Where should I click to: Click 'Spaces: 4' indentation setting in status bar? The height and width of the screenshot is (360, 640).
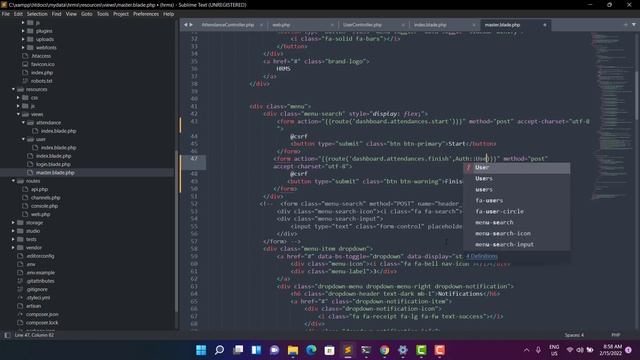pyautogui.click(x=574, y=335)
